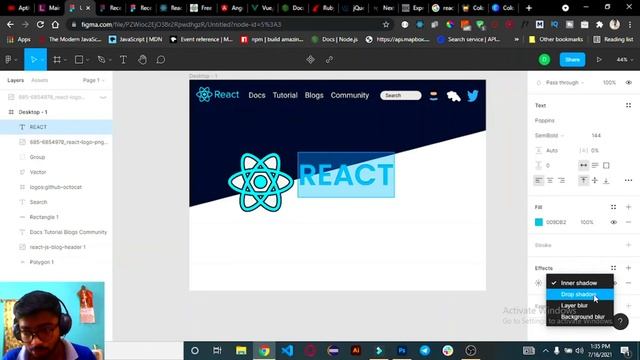The height and width of the screenshot is (360, 640).
Task: Choose Inner shadow effect option
Action: point(580,283)
